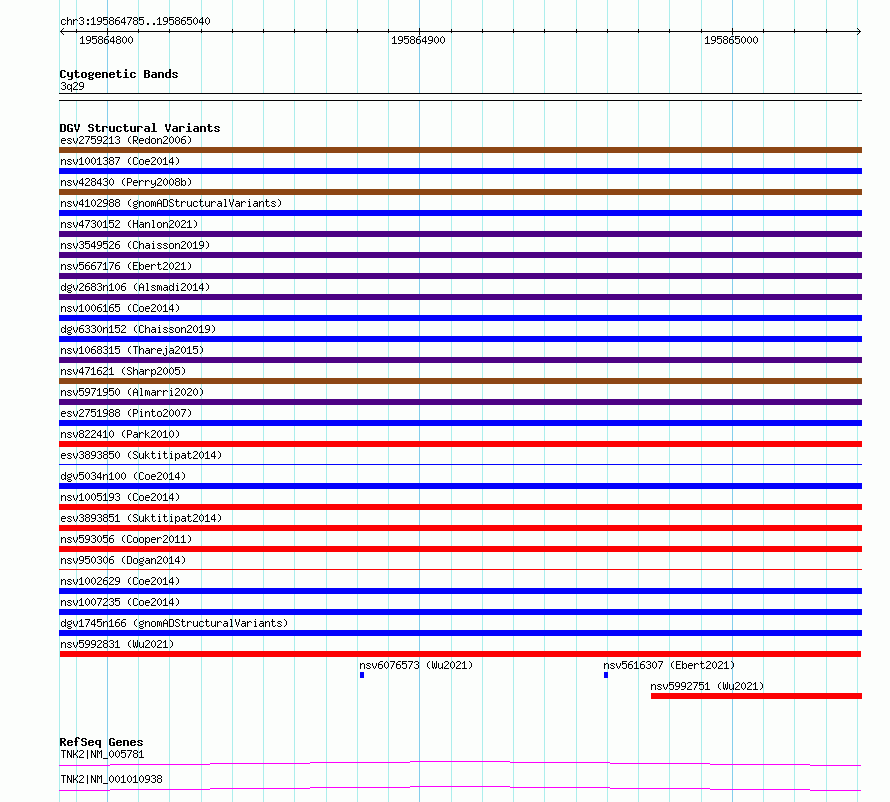Click dgv5034n100 (Coe2014) label
The width and height of the screenshot is (890, 802).
click(123, 476)
